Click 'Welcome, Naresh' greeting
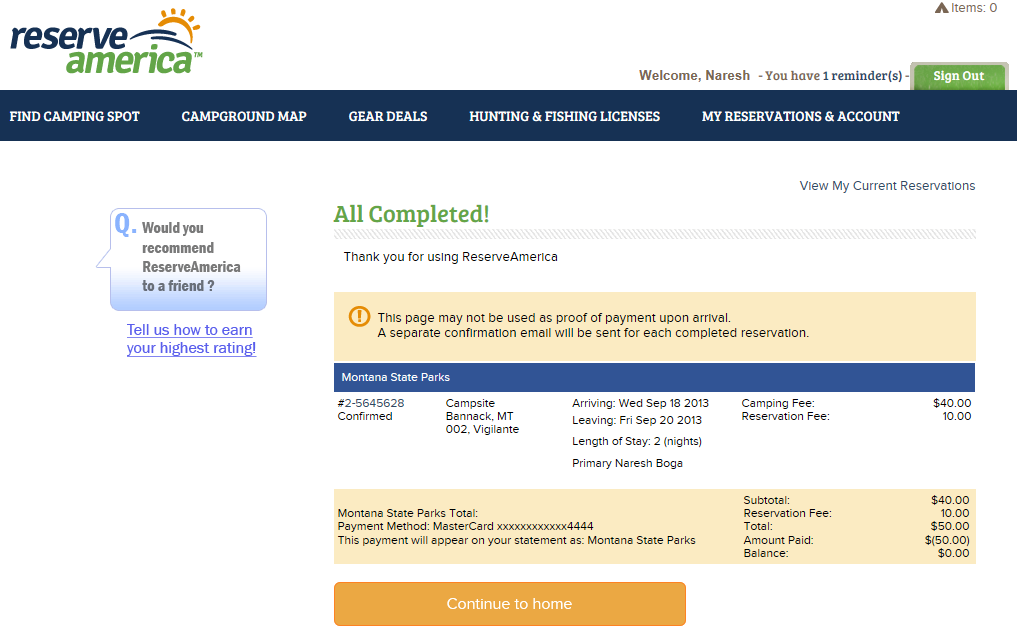Viewport: 1017px width, 639px height. 694,76
